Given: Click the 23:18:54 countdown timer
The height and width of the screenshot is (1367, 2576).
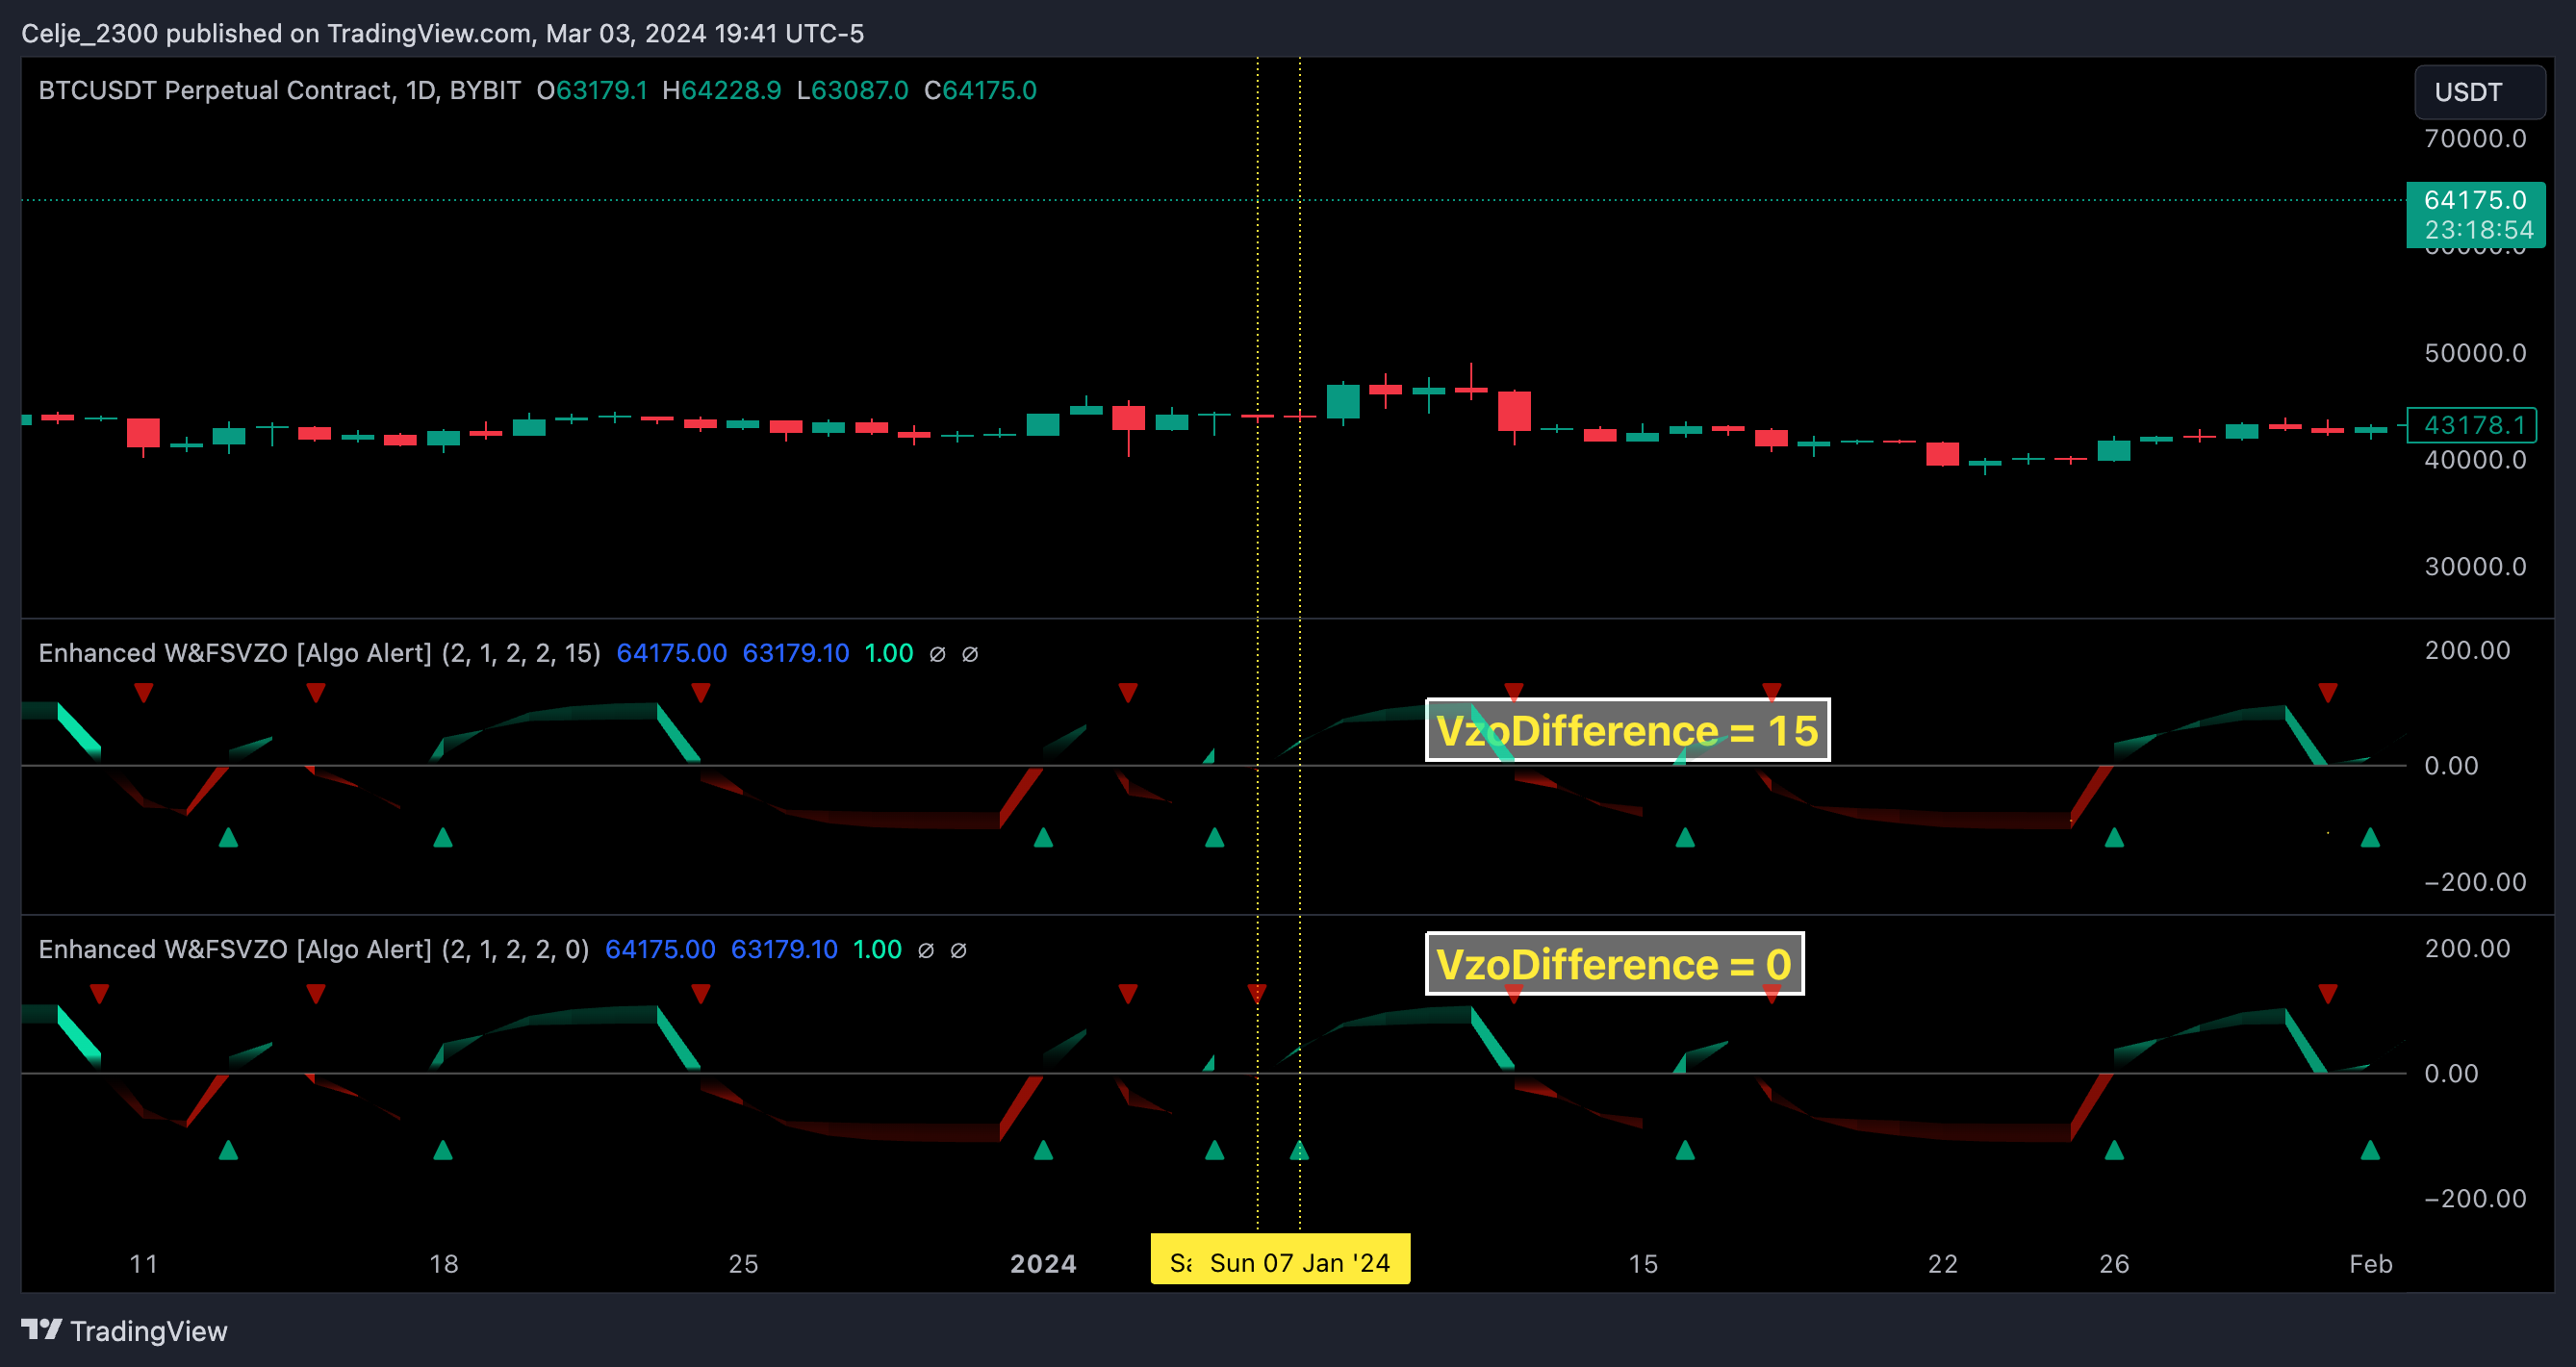Looking at the screenshot, I should pyautogui.click(x=2478, y=230).
